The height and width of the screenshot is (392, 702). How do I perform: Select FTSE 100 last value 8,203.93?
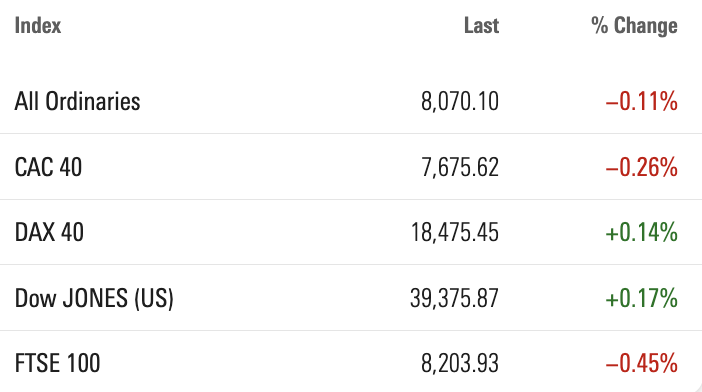(x=460, y=363)
